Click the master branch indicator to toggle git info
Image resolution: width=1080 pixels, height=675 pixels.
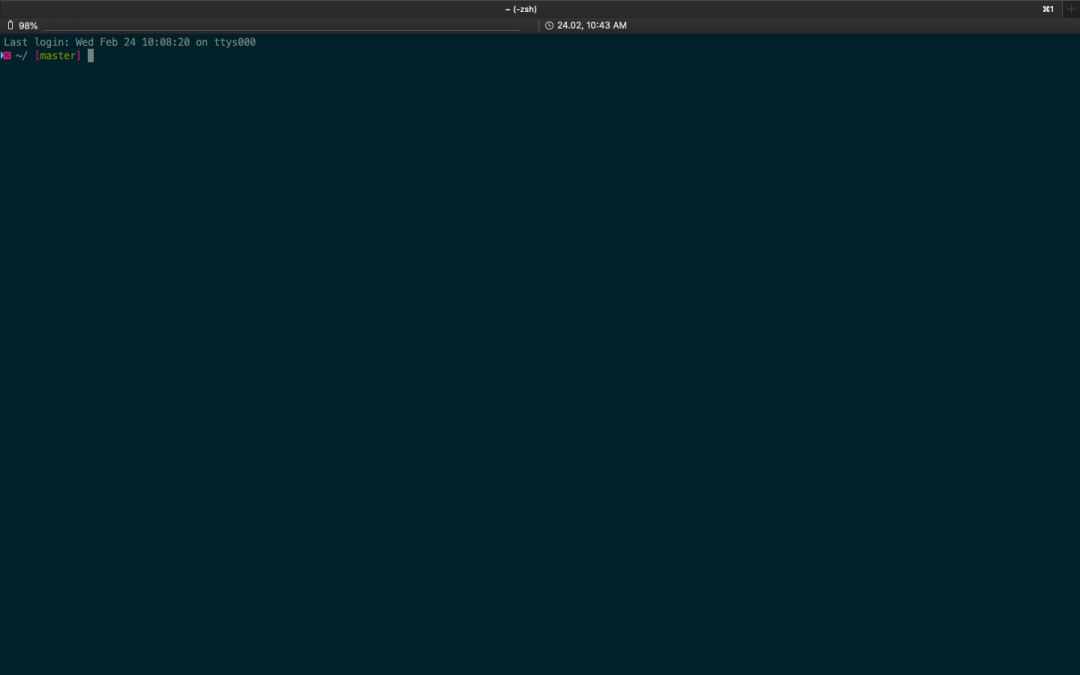click(x=57, y=55)
